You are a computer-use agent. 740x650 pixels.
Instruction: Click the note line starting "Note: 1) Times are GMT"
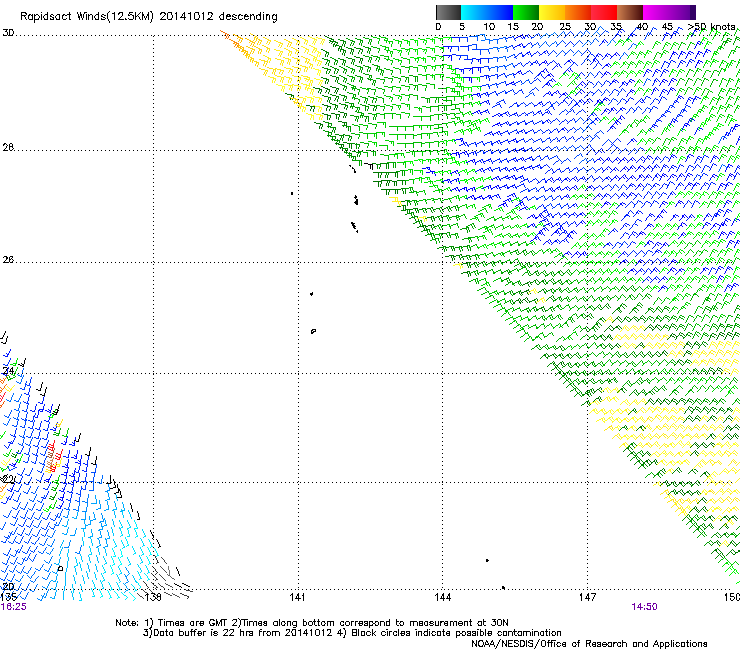311,623
